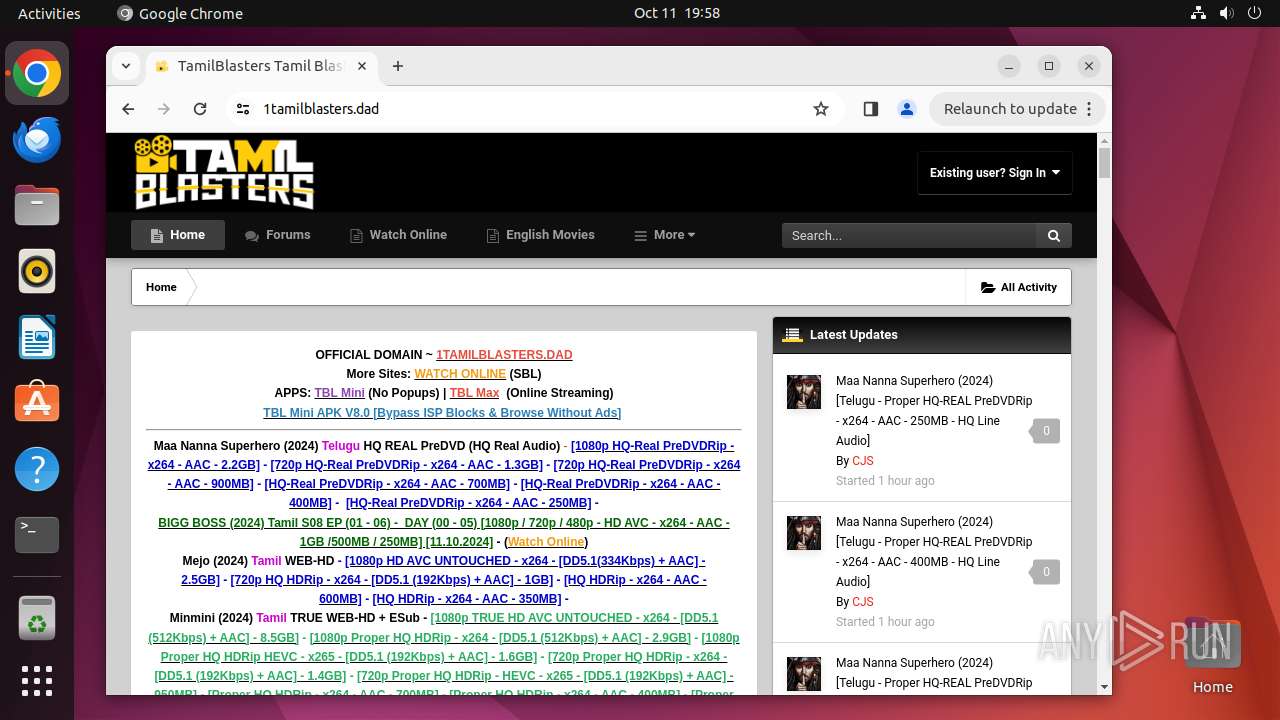Image resolution: width=1280 pixels, height=720 pixels.
Task: Open Mejo 1080p HD AVC UNTOUCHED link
Action: click(443, 570)
